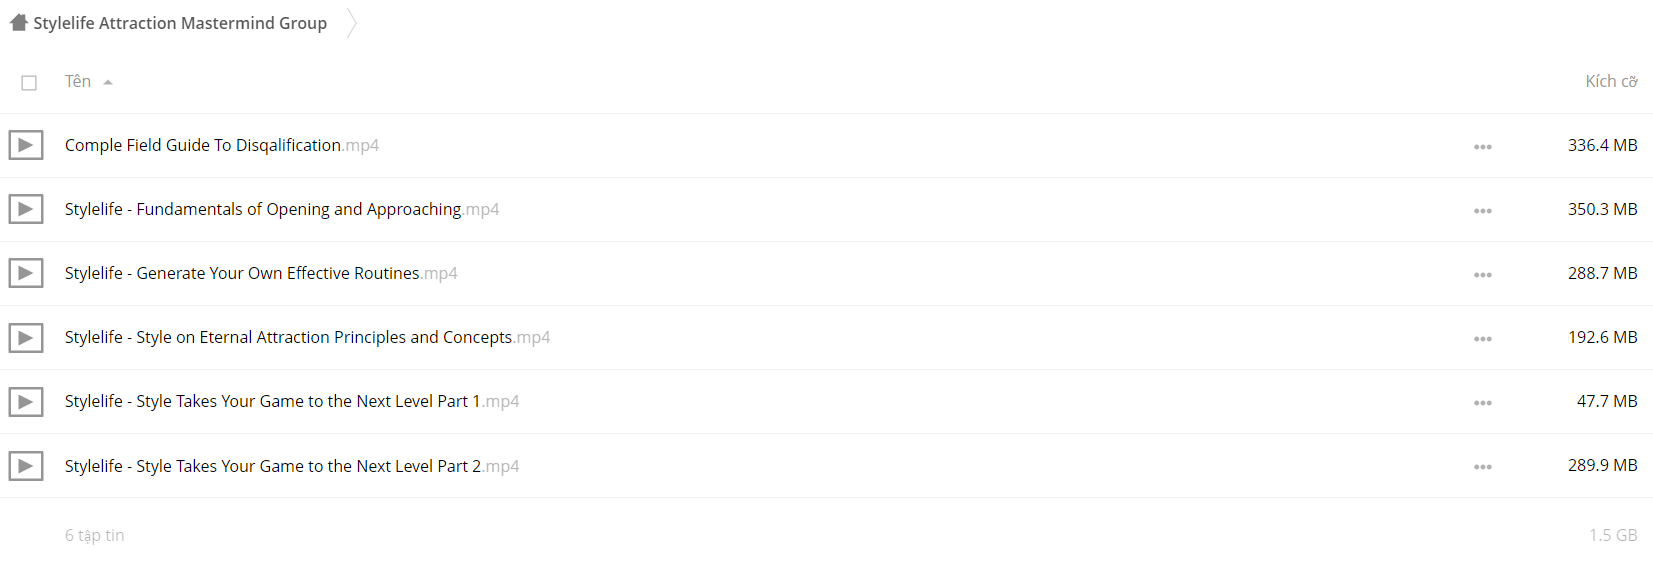
Task: Show actions menu for Eternal Attraction Principles file
Action: point(1482,339)
